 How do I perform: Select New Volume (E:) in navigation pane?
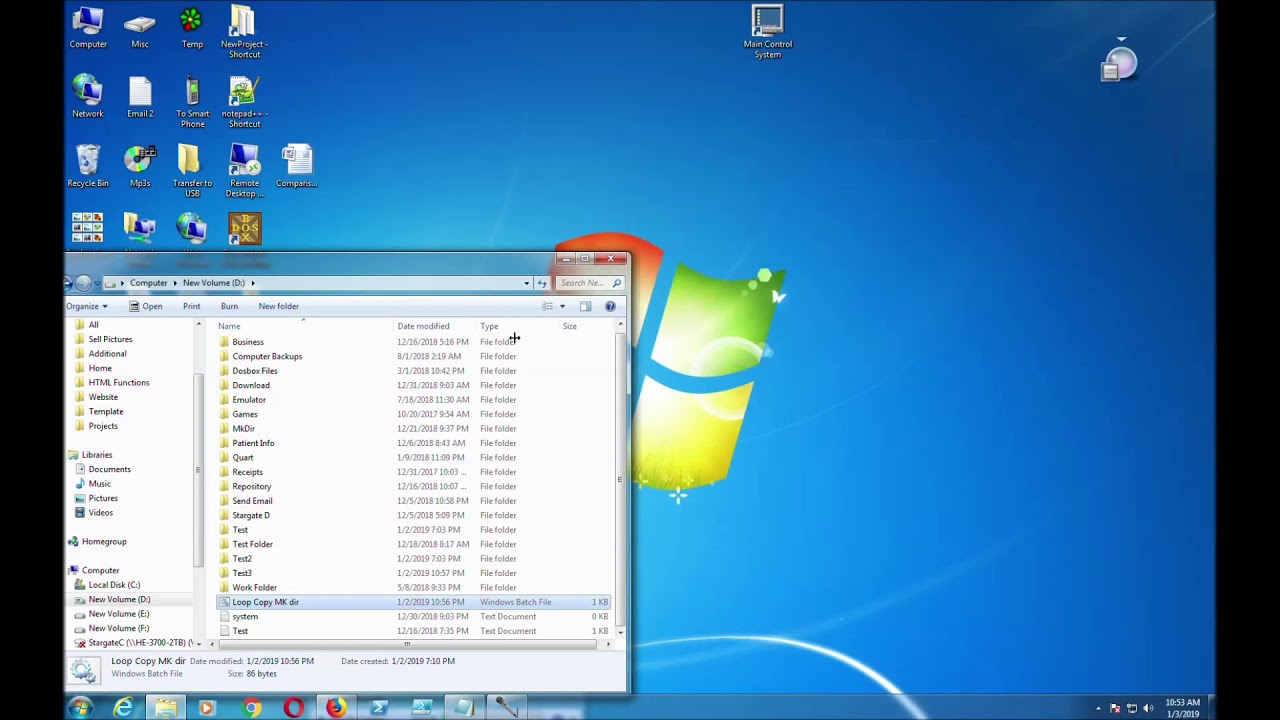119,614
